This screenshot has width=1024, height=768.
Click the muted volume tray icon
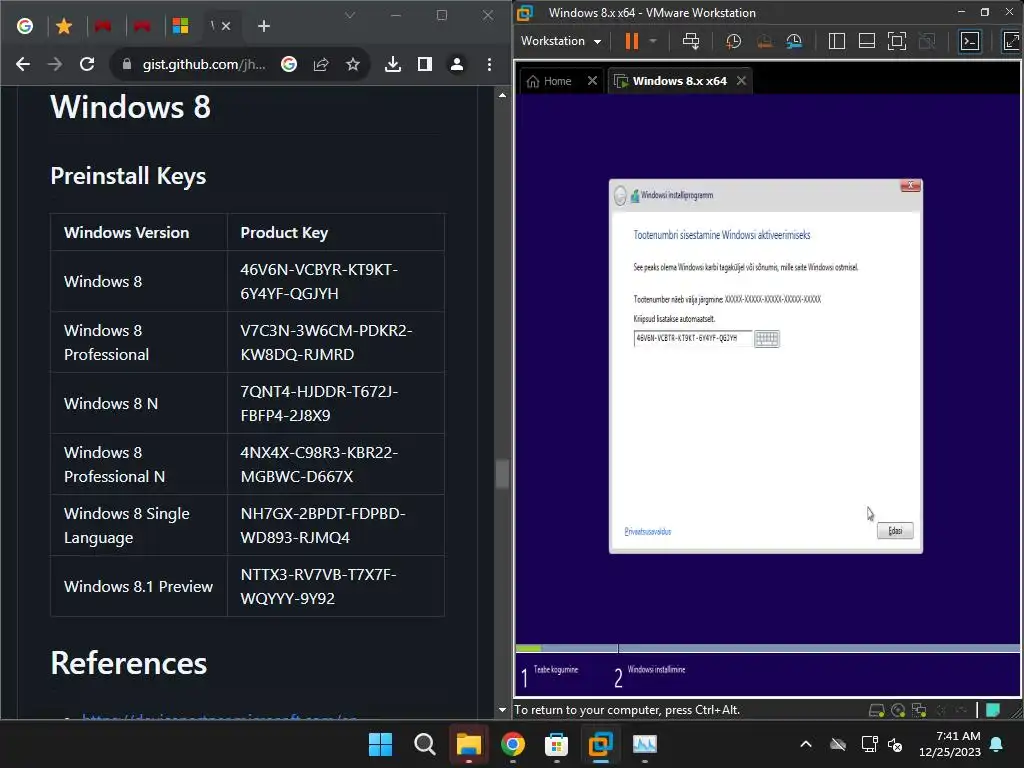pyautogui.click(x=895, y=744)
